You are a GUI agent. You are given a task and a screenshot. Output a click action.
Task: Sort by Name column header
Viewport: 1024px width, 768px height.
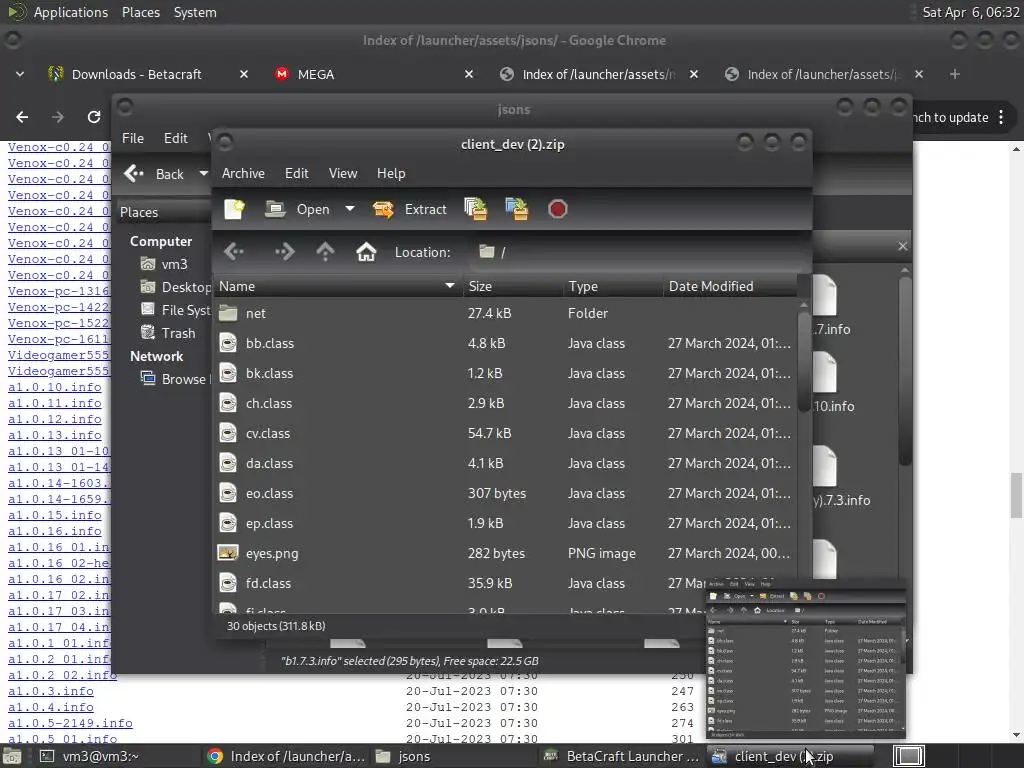(338, 286)
